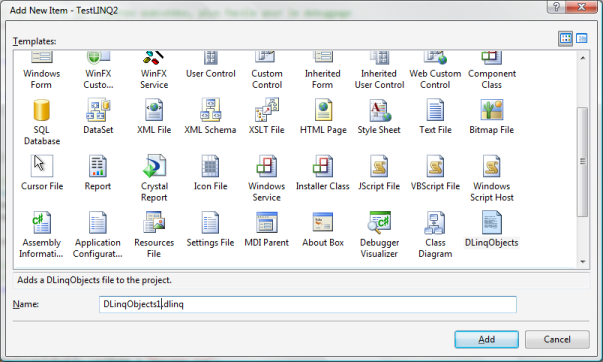Pick the XML Schema template icon
Image resolution: width=603 pixels, height=362 pixels.
[210, 110]
